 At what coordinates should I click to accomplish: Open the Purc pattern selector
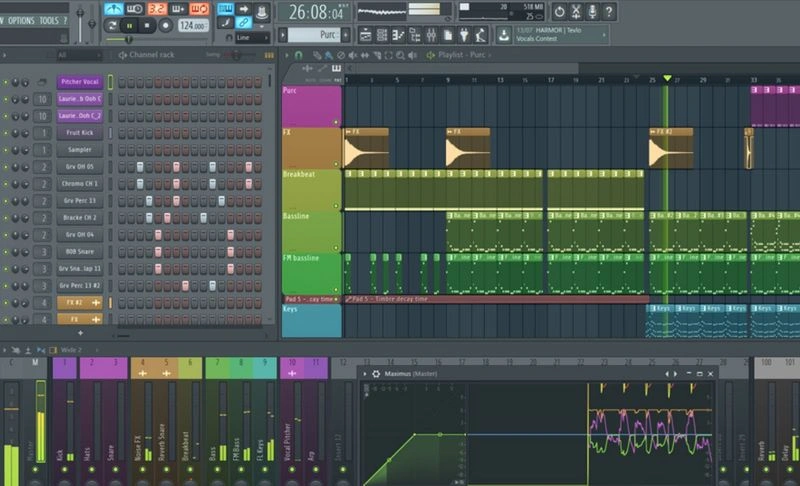(x=313, y=35)
